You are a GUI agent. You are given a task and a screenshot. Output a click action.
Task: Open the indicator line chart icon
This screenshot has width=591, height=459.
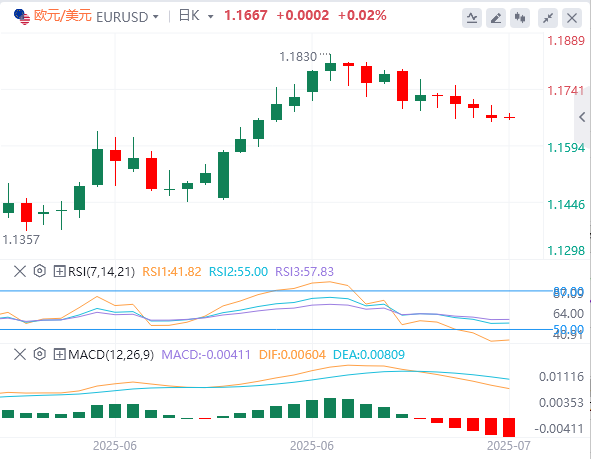[472, 17]
